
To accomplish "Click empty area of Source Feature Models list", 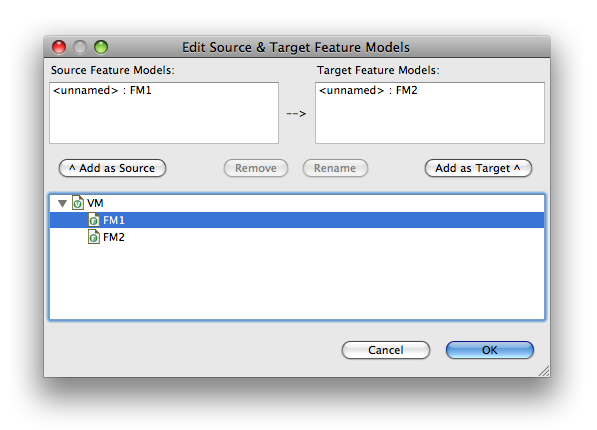I will (164, 122).
